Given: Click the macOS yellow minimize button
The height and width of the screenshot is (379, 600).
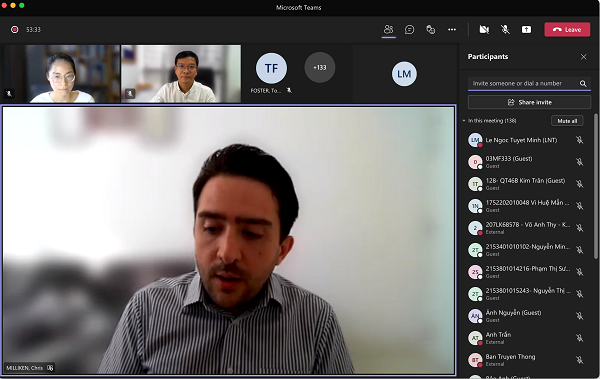Looking at the screenshot, I should (13, 5).
